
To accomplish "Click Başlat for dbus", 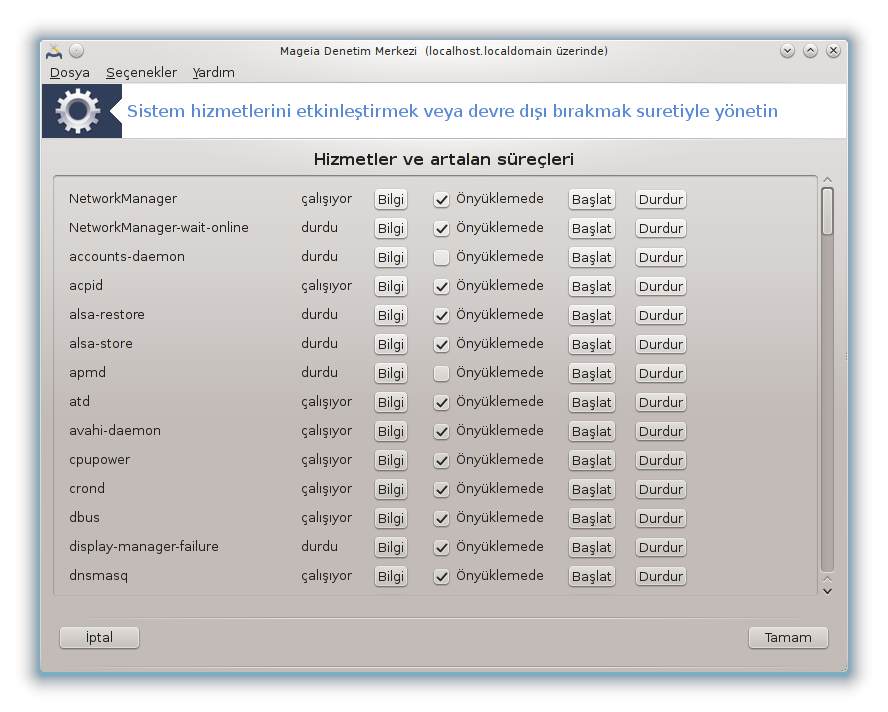I will click(592, 518).
